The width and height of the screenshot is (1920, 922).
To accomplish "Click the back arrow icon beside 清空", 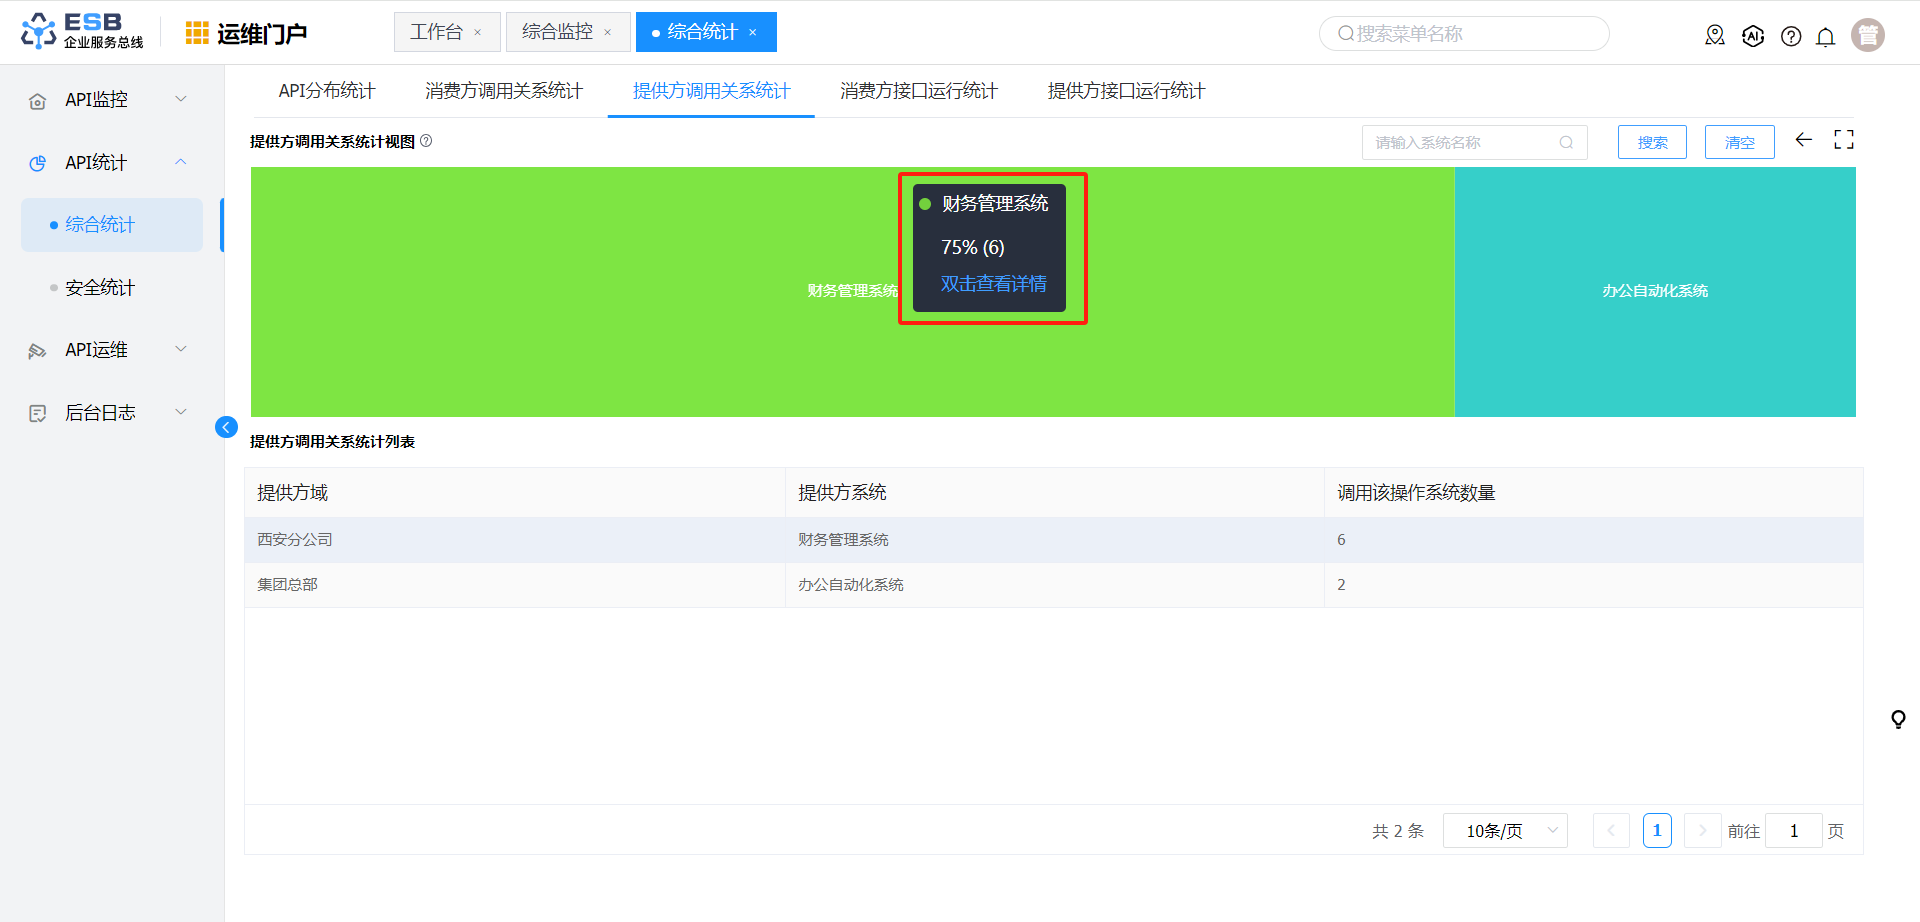I will point(1803,140).
